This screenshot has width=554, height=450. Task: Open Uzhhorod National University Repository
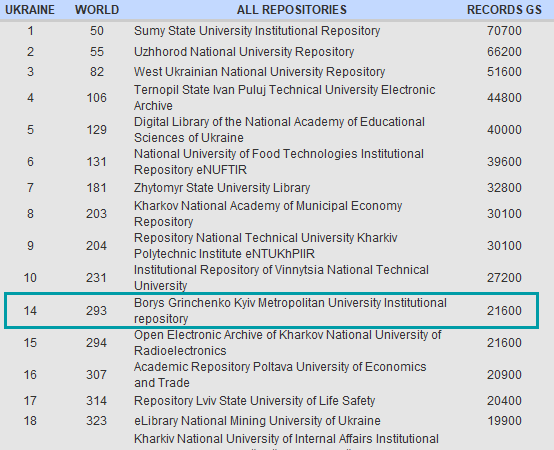244,52
